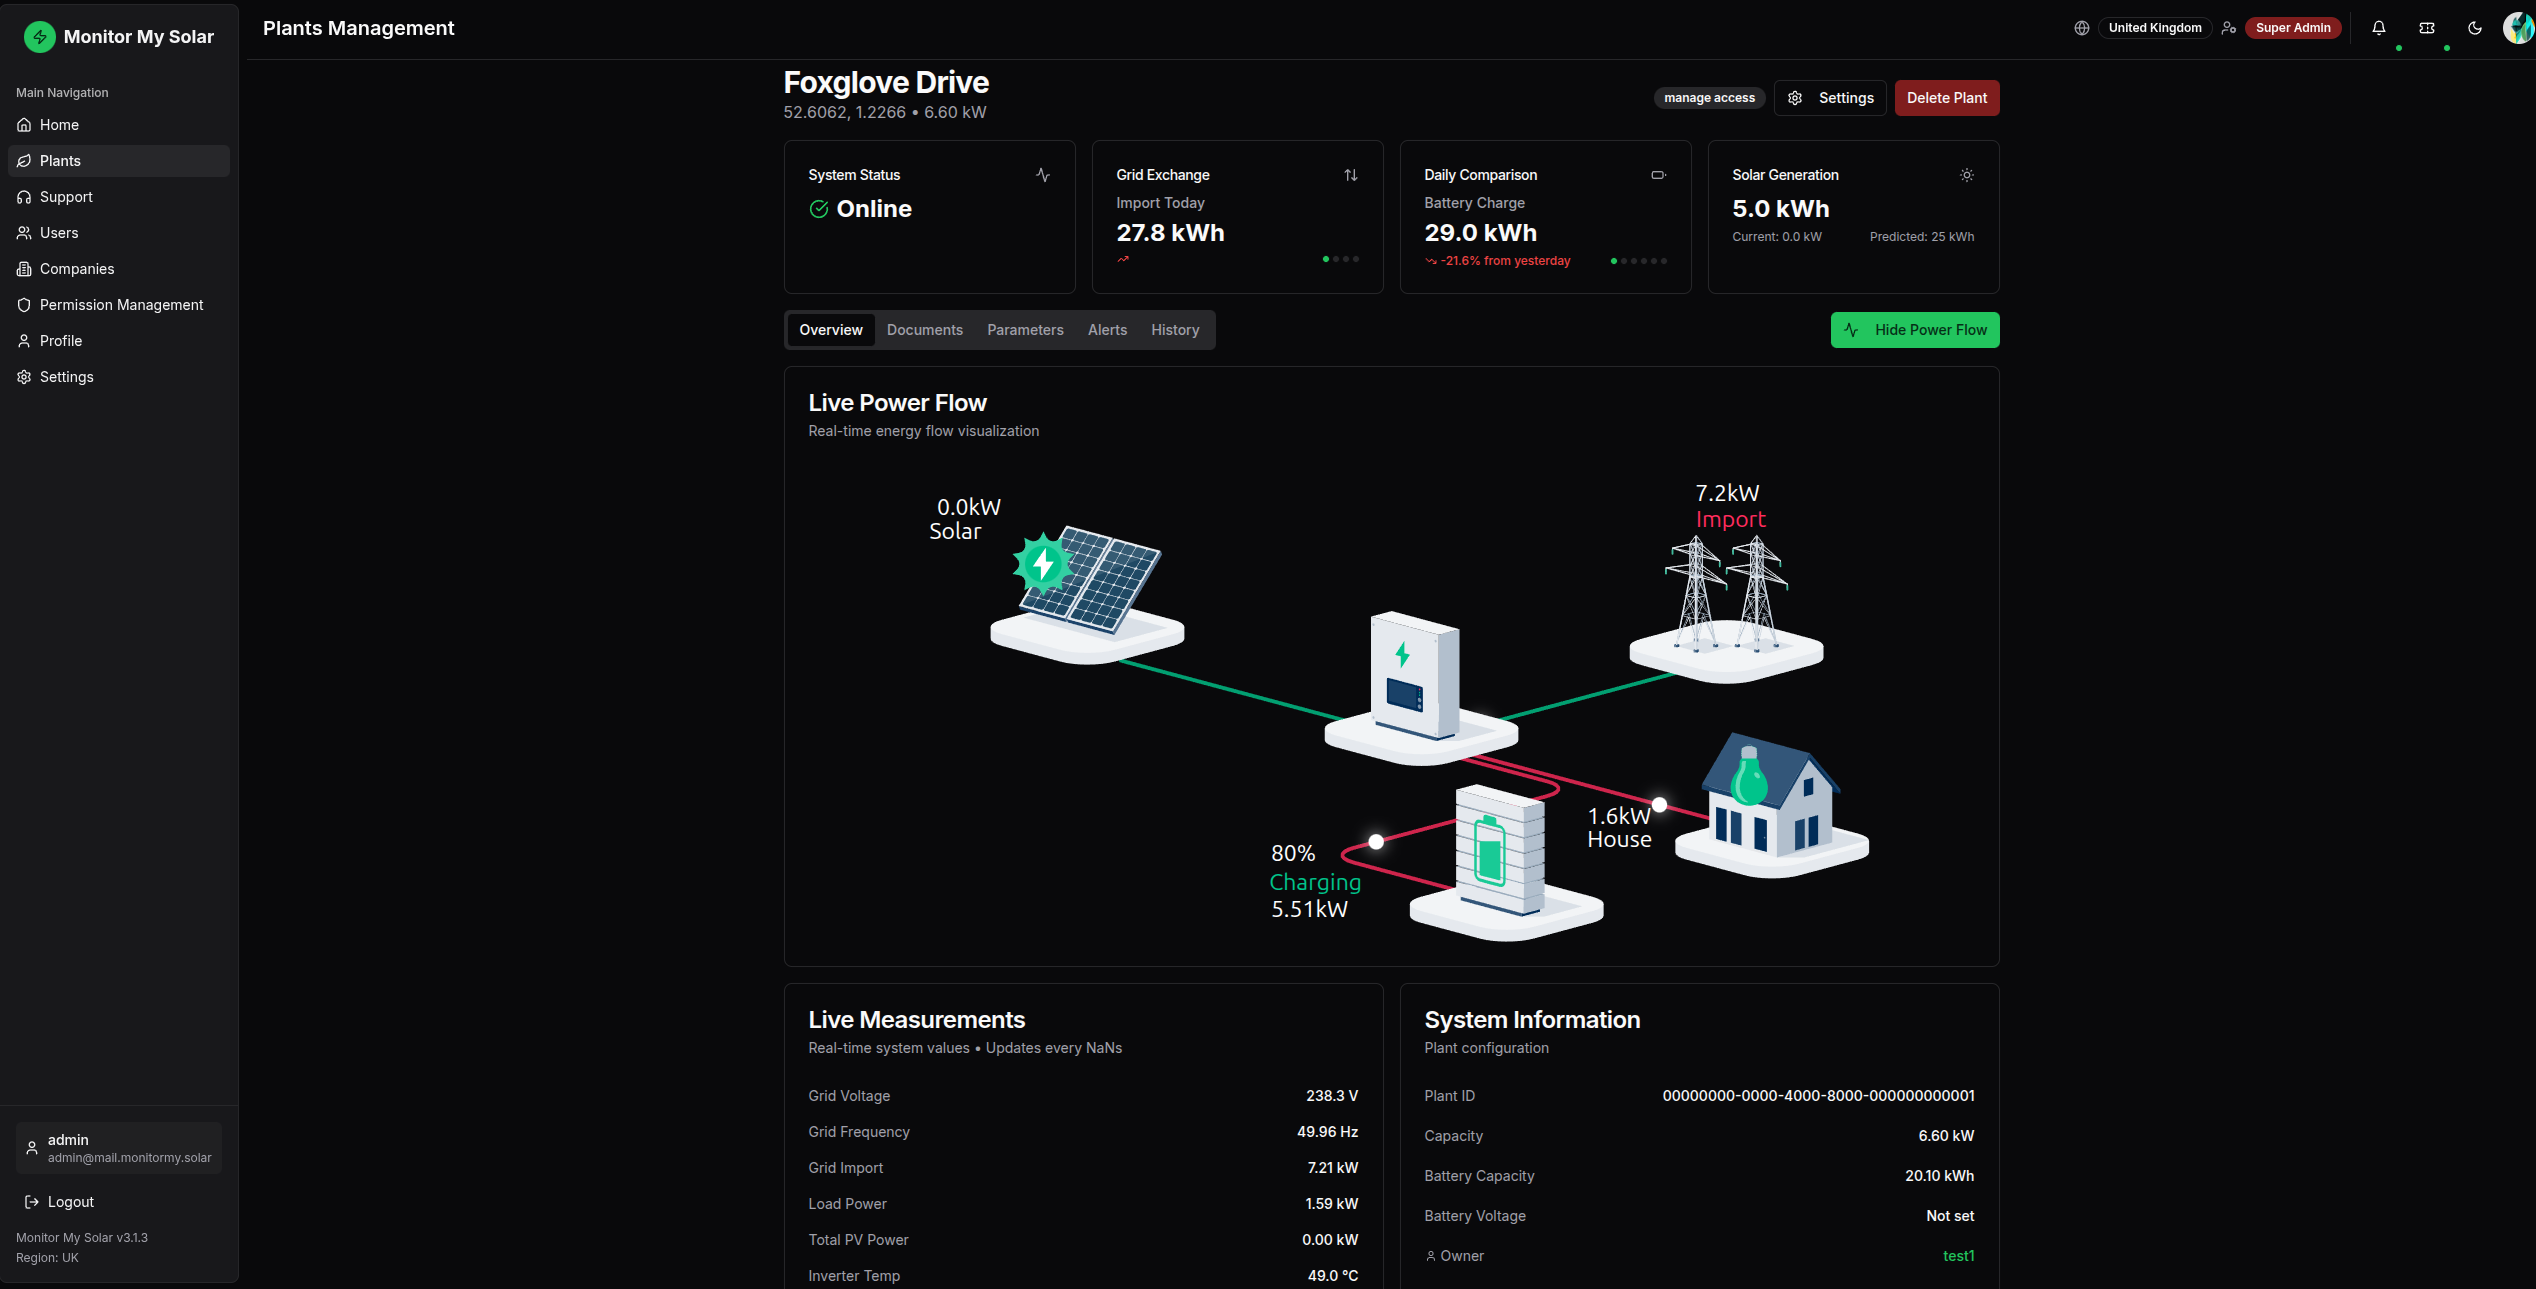Image resolution: width=2536 pixels, height=1289 pixels.
Task: Click the Super Admin role badge
Action: [2293, 28]
